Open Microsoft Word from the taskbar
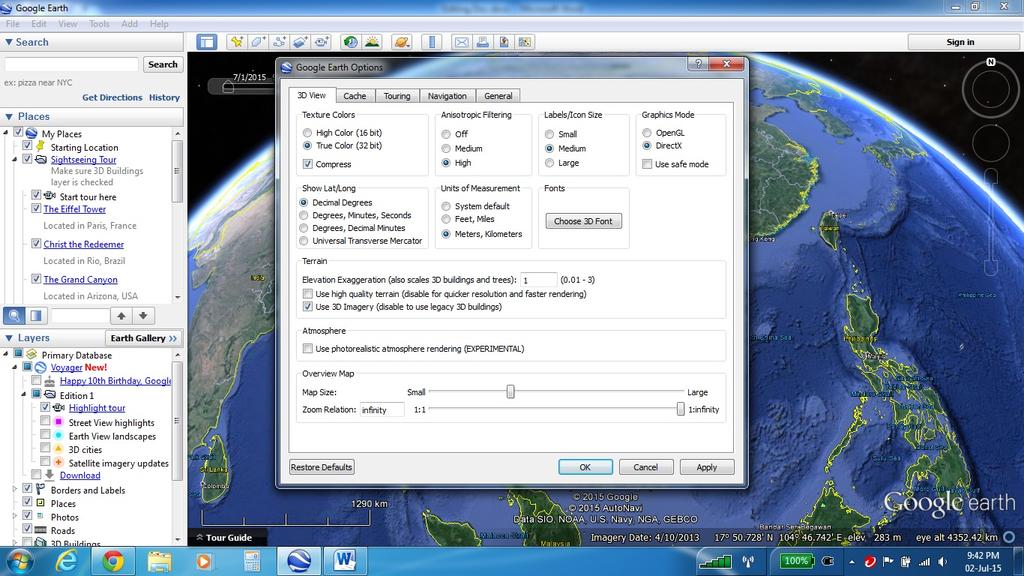Viewport: 1024px width, 576px height. (346, 560)
